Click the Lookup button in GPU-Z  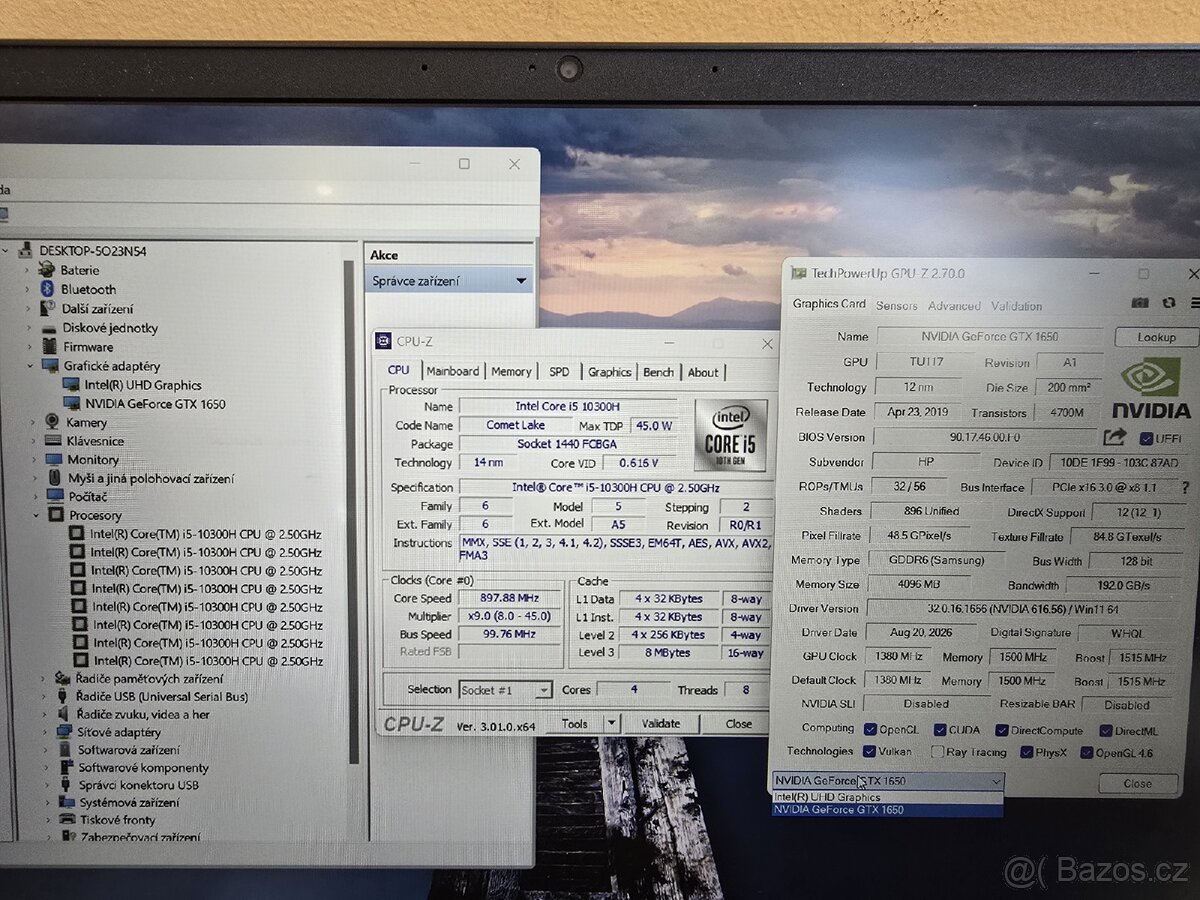[1156, 337]
